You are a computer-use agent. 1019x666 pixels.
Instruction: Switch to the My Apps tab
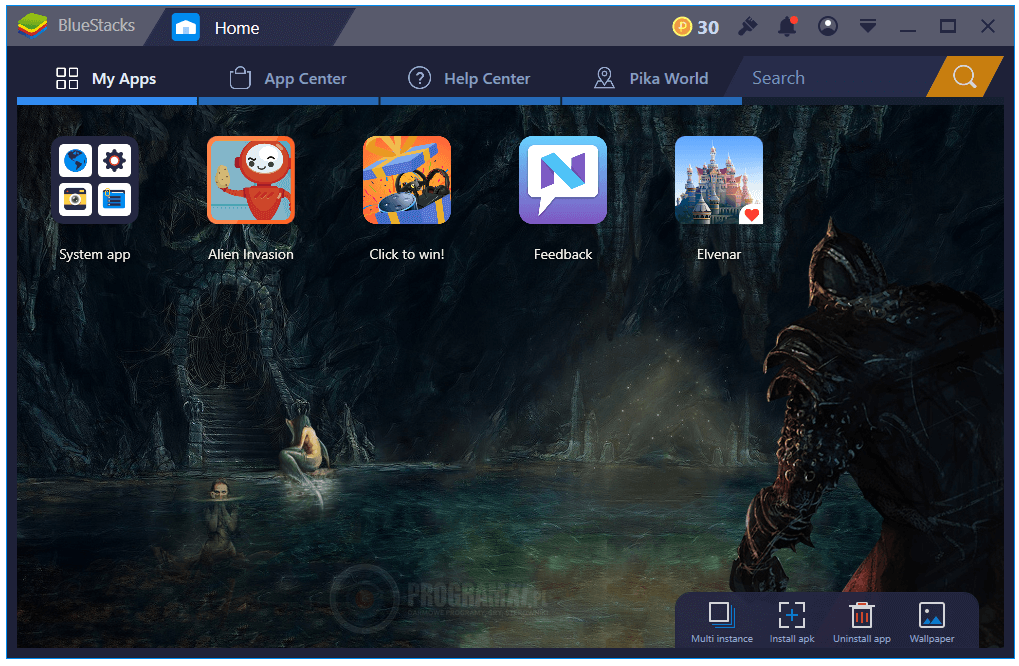click(x=107, y=78)
